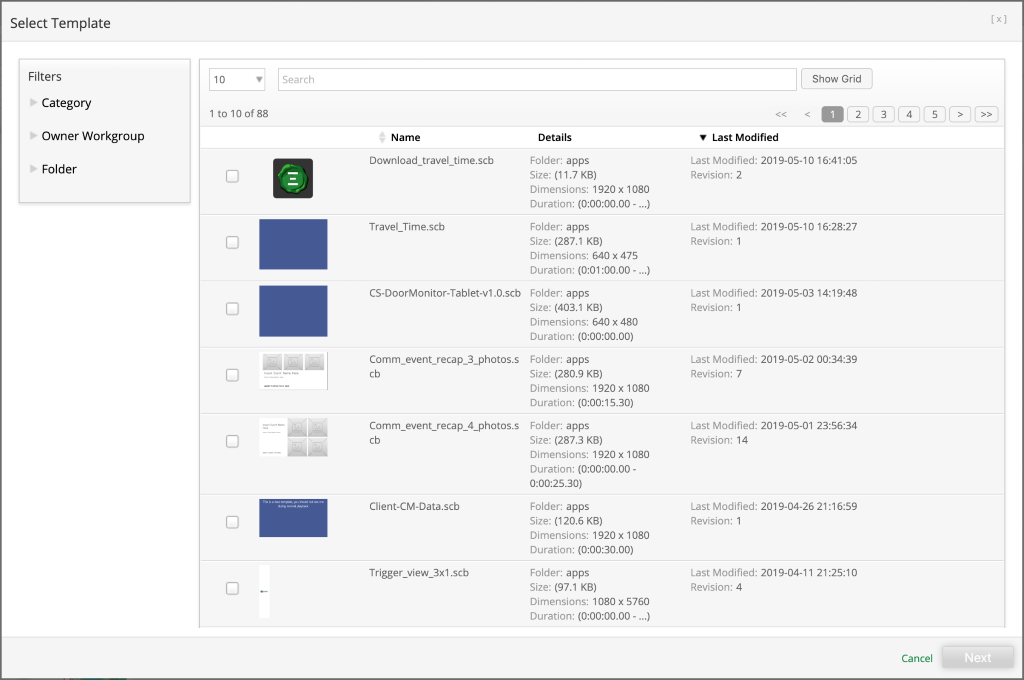Screen dimensions: 1024x680
Task: Expand the Category filter
Action: tap(34, 103)
